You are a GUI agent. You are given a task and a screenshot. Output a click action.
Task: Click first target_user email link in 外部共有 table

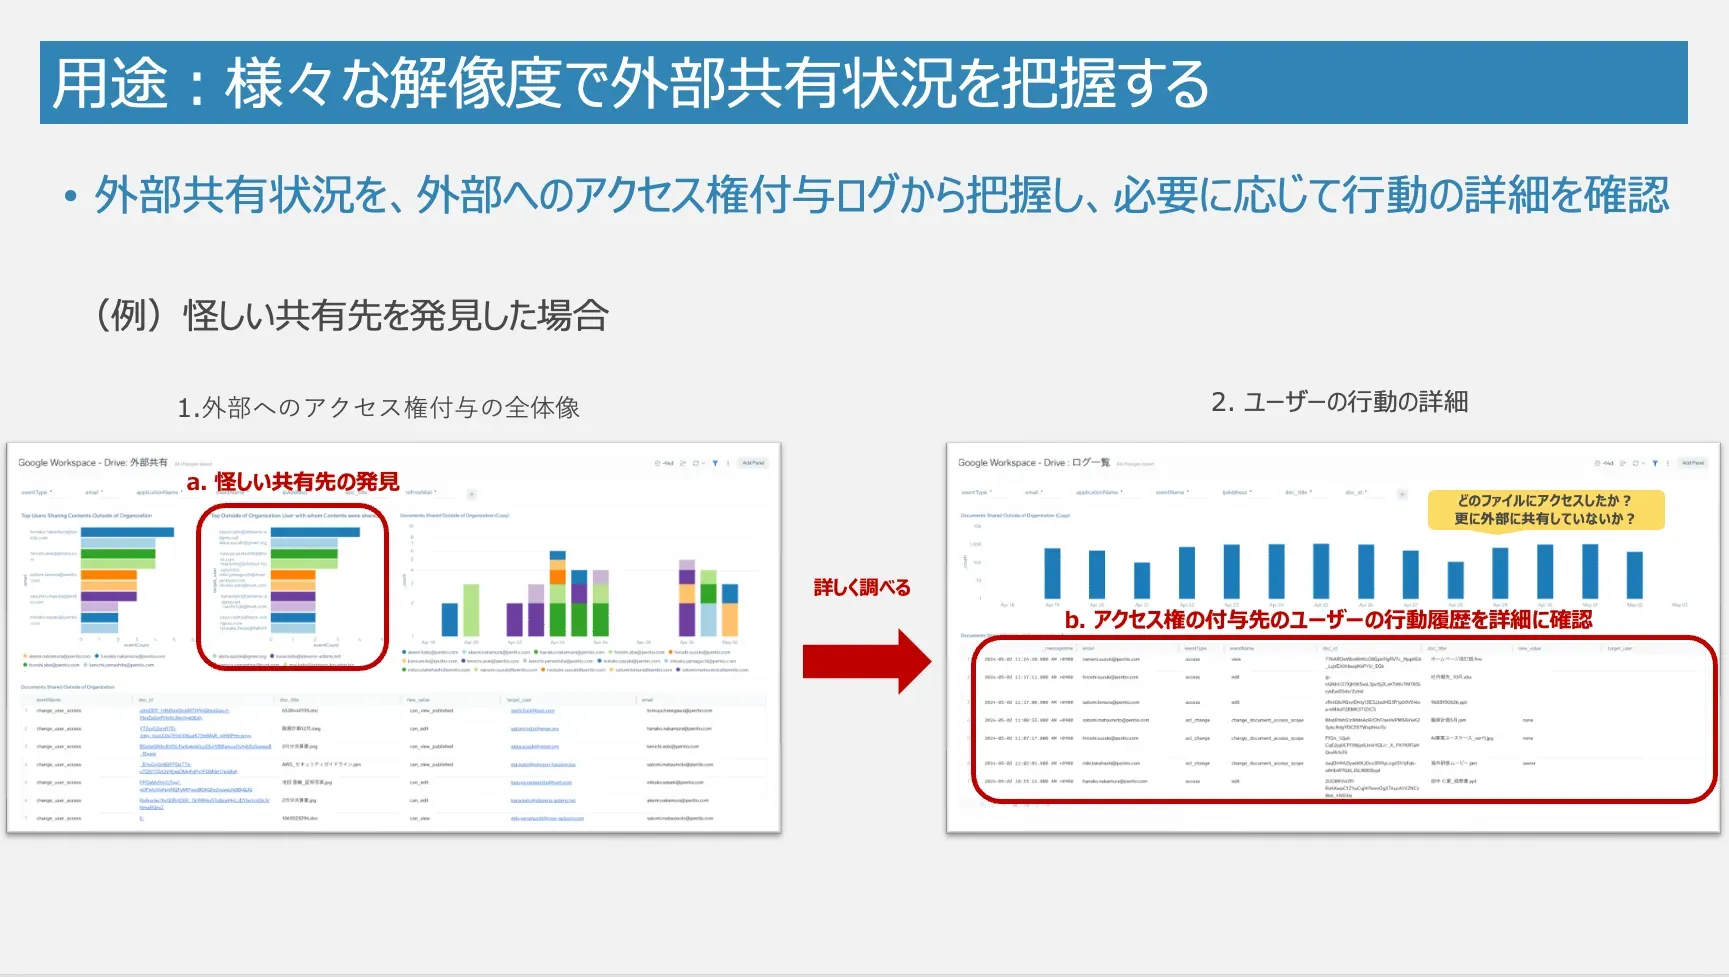pyautogui.click(x=532, y=711)
